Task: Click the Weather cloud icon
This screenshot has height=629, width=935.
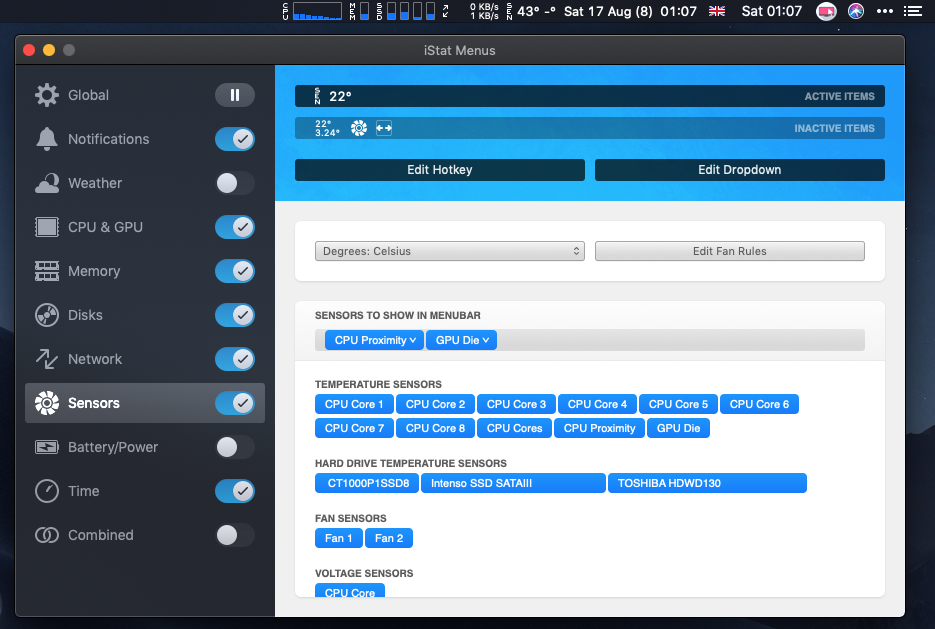Action: coord(47,183)
